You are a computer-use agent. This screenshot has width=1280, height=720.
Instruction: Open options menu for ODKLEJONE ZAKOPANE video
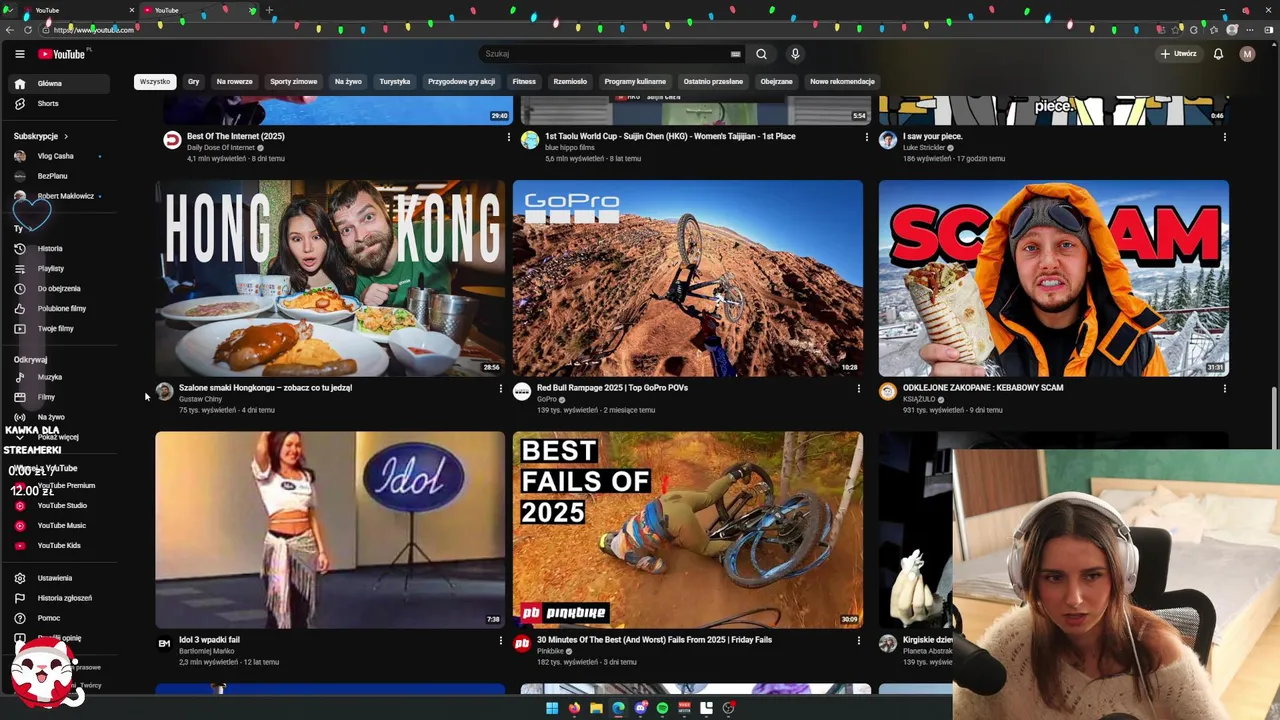click(1224, 389)
